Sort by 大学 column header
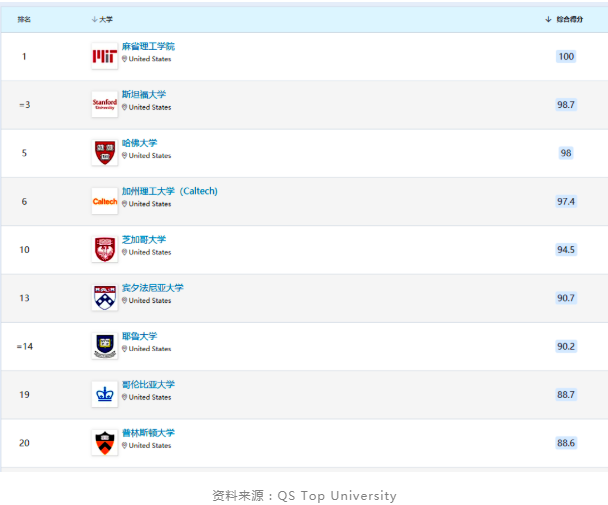 coord(106,19)
